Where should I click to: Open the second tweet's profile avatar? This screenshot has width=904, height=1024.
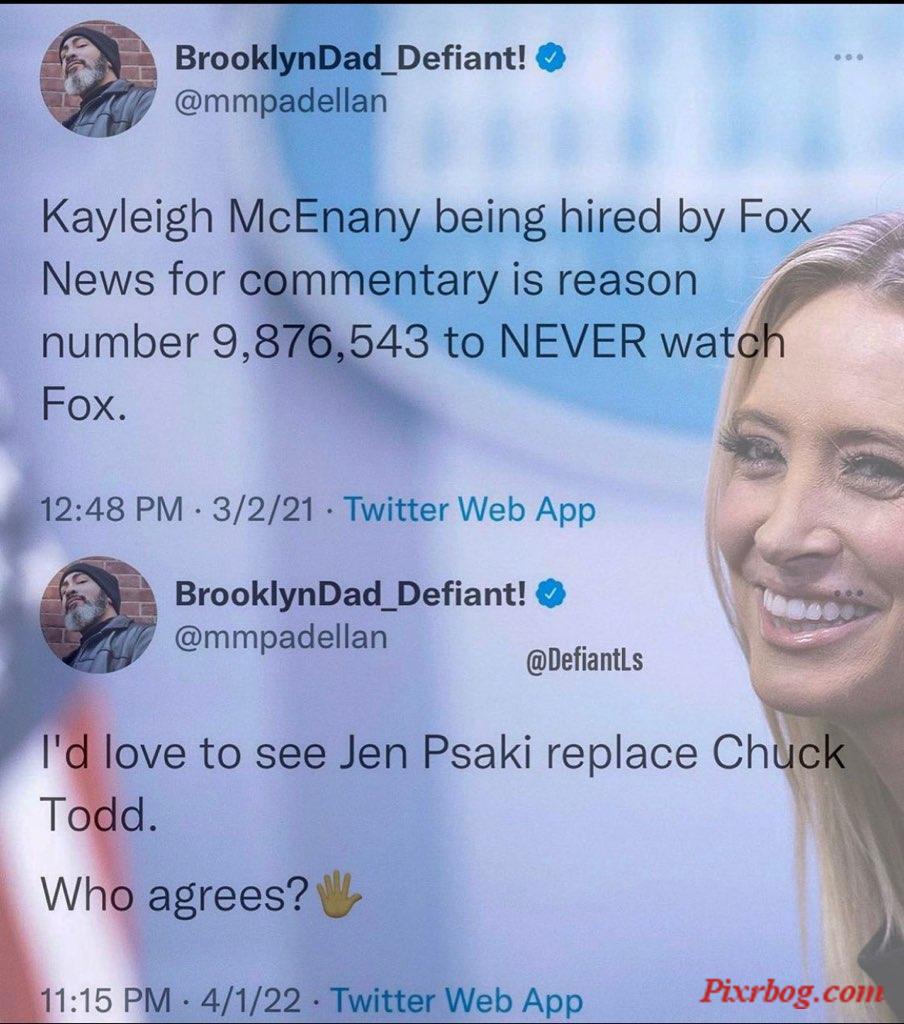pyautogui.click(x=98, y=614)
